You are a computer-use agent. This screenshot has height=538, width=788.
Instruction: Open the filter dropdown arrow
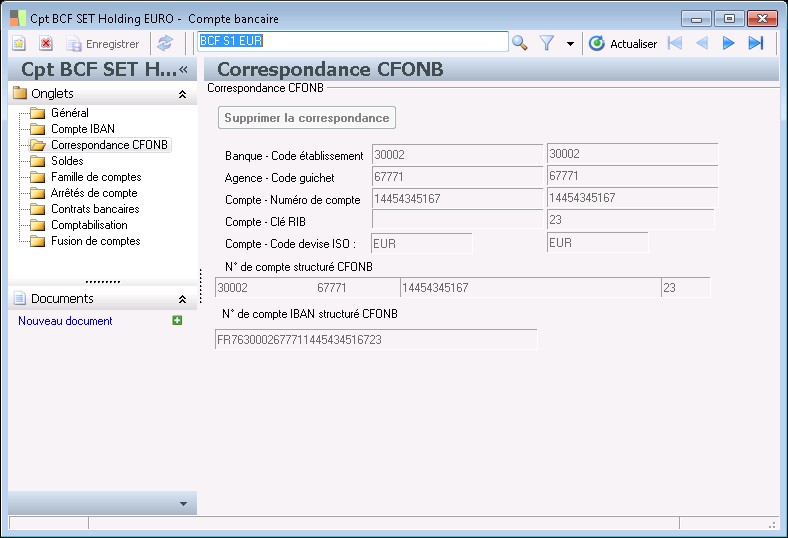[x=570, y=44]
